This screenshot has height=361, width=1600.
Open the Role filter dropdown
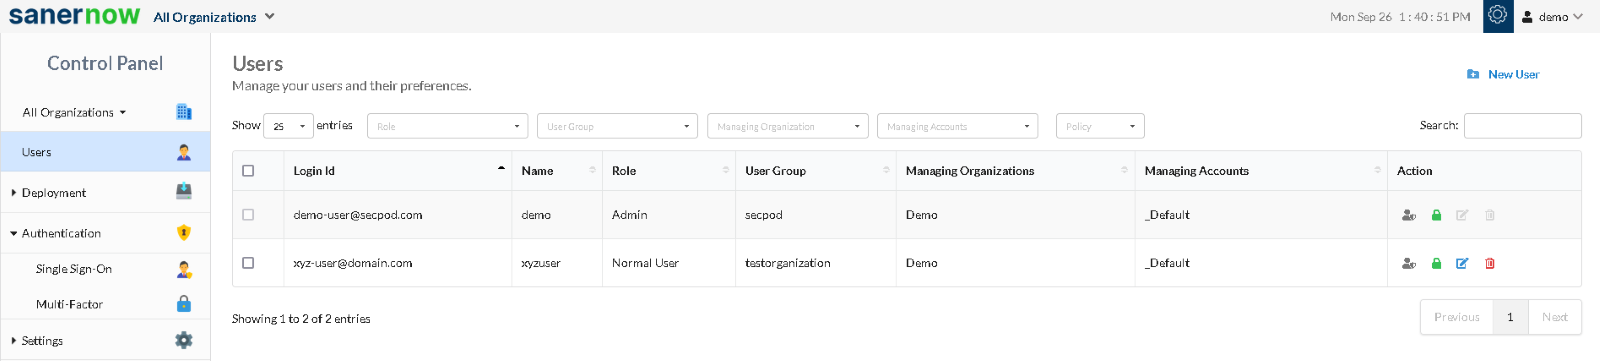click(447, 126)
